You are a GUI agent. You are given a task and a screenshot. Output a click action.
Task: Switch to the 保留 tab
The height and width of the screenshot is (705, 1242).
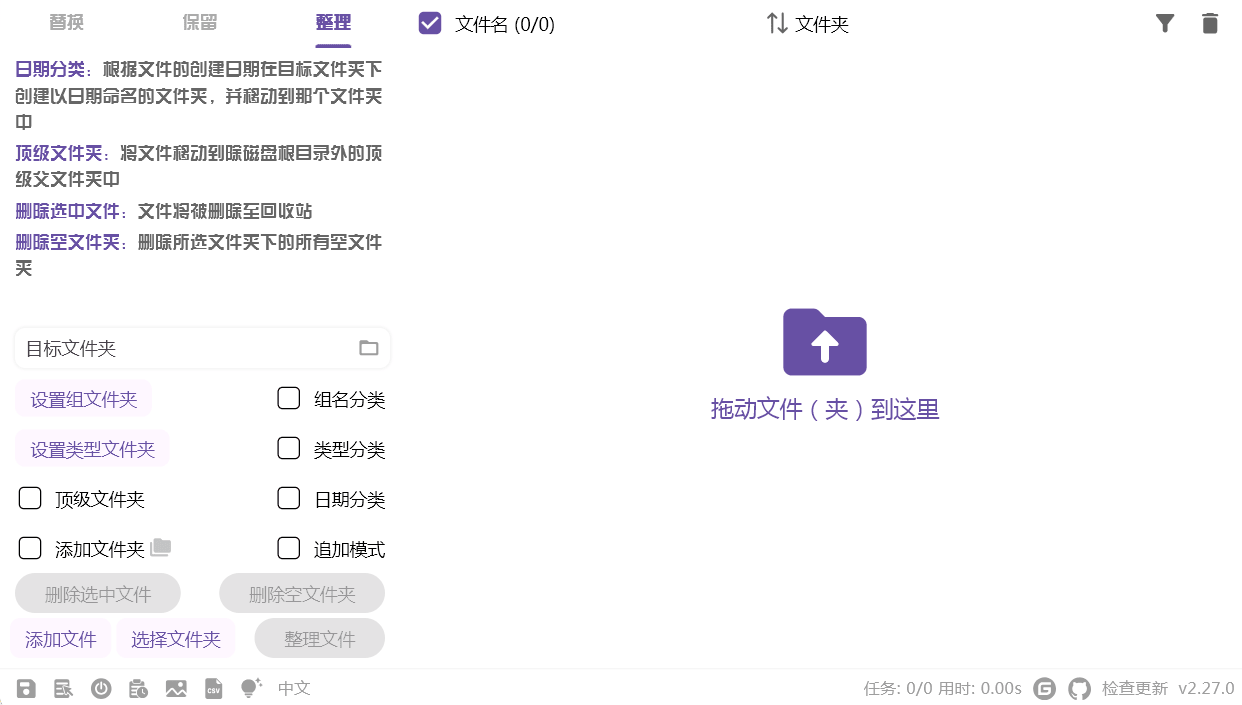[199, 21]
